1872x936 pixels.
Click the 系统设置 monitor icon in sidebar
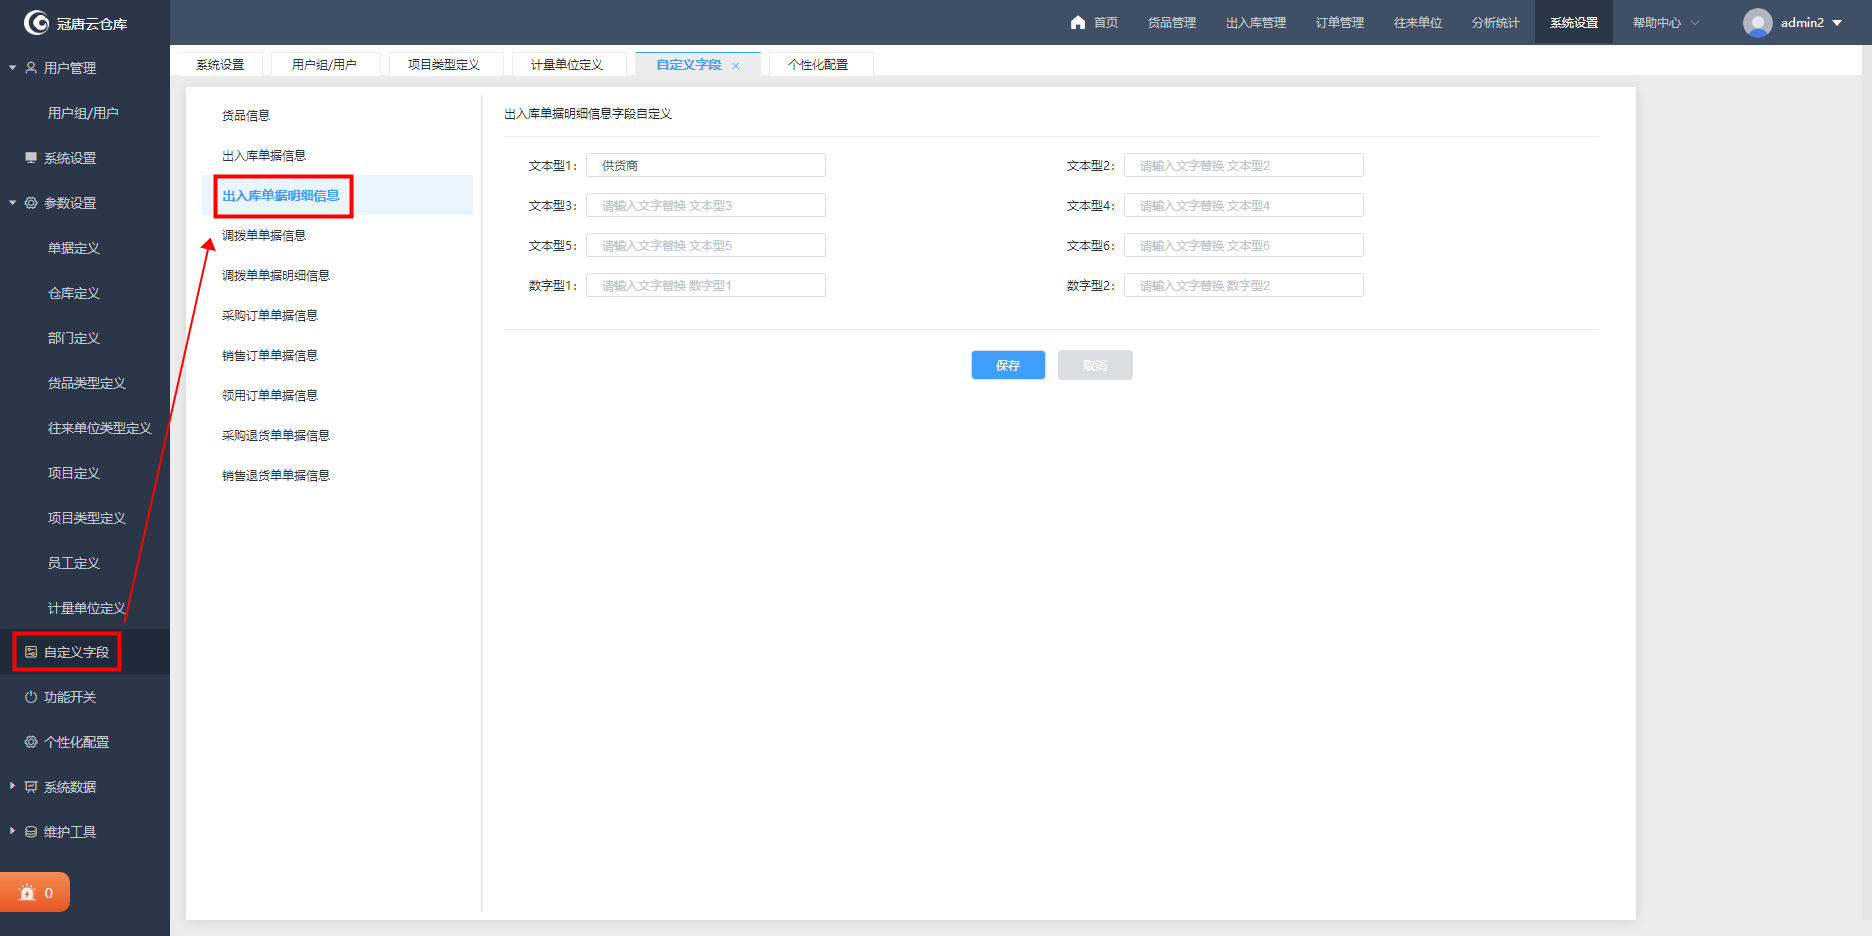tap(31, 158)
